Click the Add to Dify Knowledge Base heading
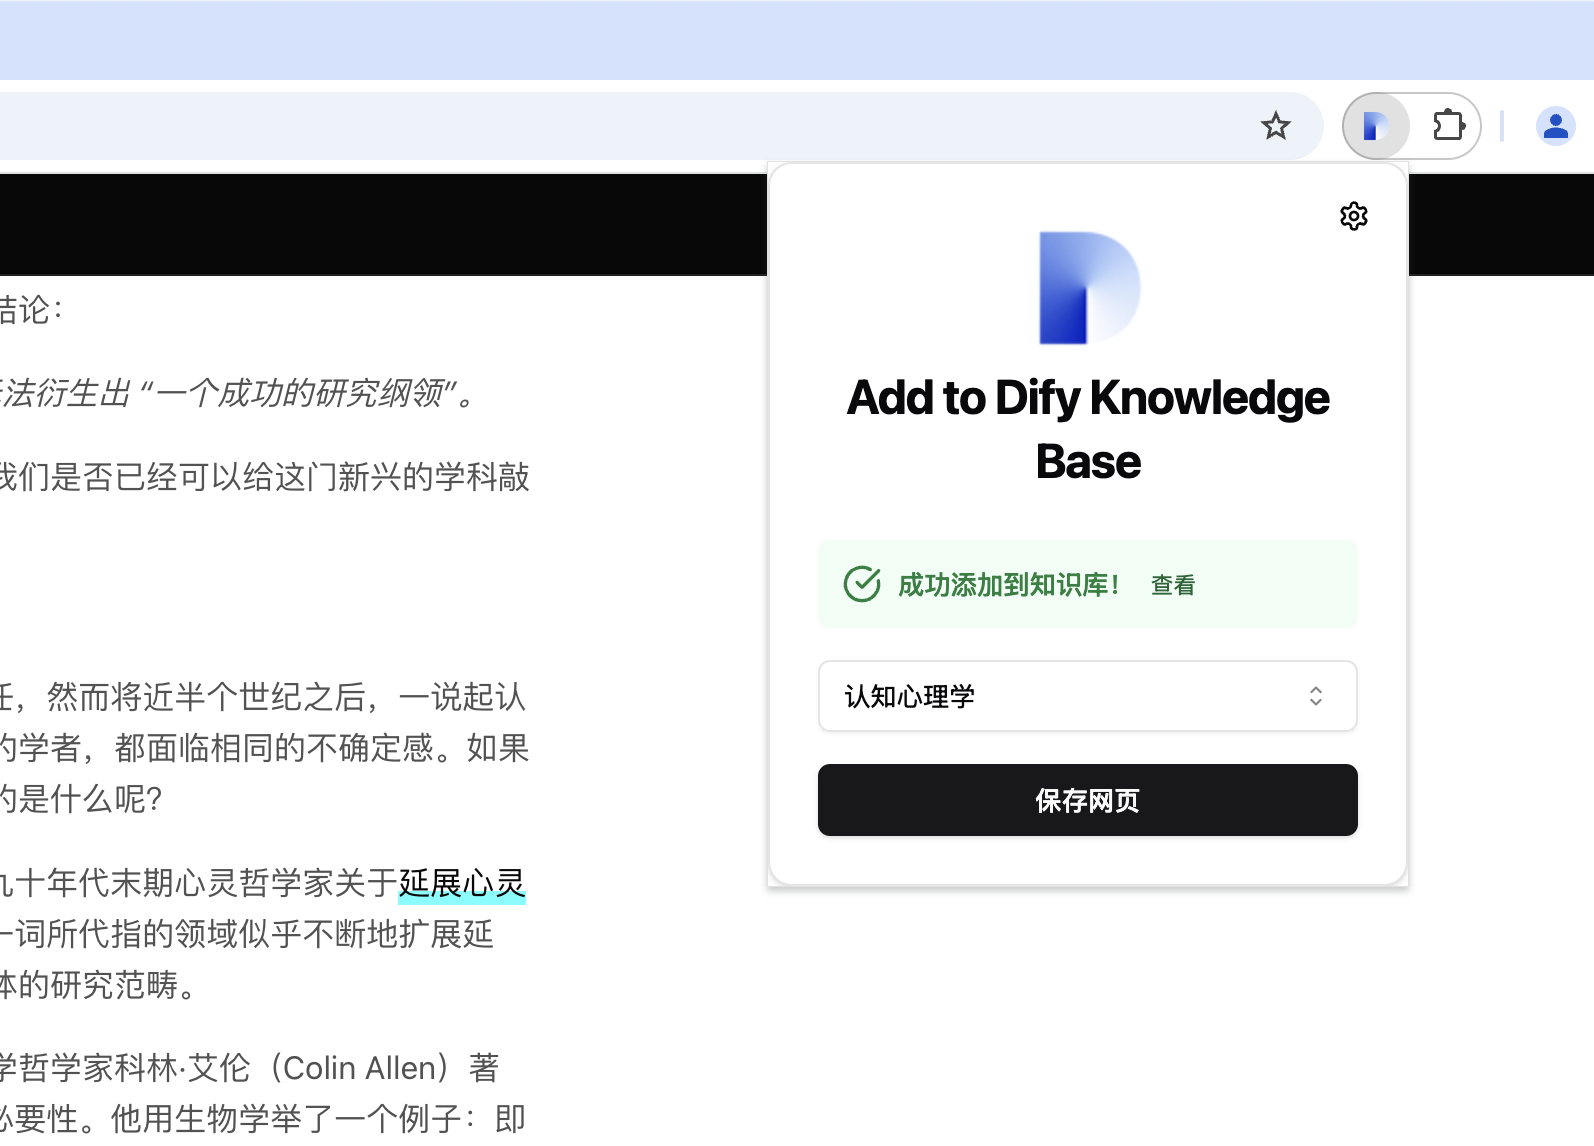This screenshot has height=1146, width=1594. (1088, 429)
